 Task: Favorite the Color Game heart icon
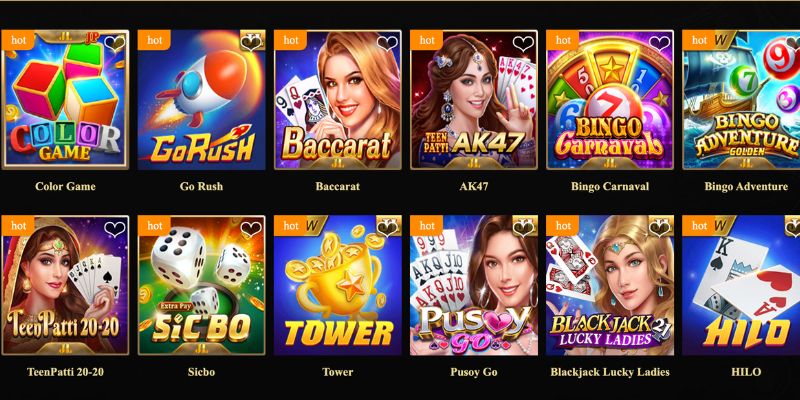click(115, 44)
